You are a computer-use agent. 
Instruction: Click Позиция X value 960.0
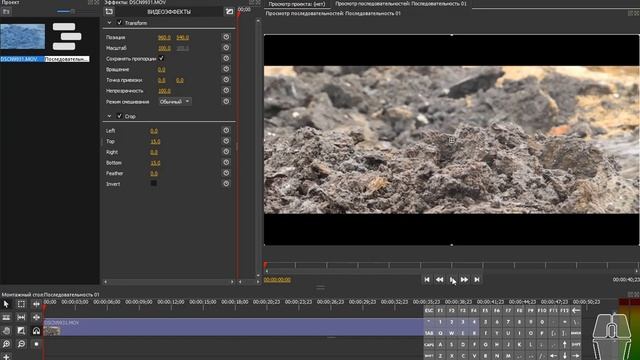point(164,38)
